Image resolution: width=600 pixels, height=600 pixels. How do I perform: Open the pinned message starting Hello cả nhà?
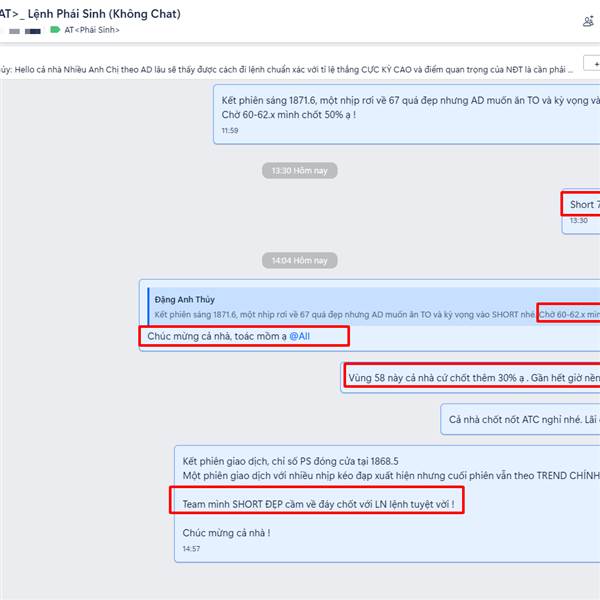click(287, 70)
